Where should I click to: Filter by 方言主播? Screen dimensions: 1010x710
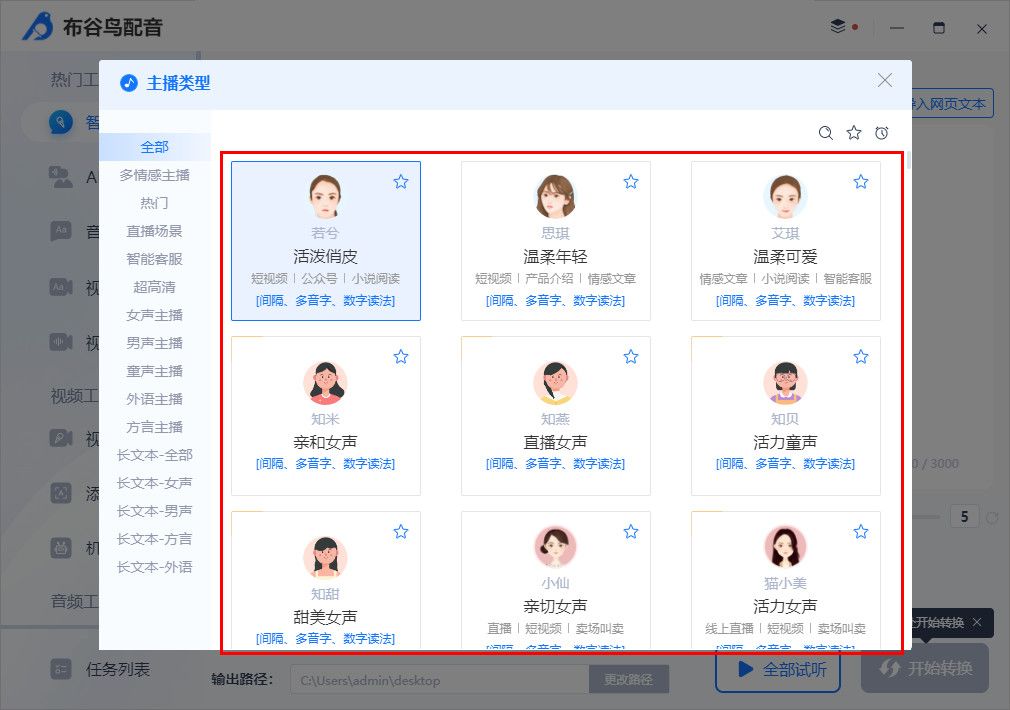155,427
